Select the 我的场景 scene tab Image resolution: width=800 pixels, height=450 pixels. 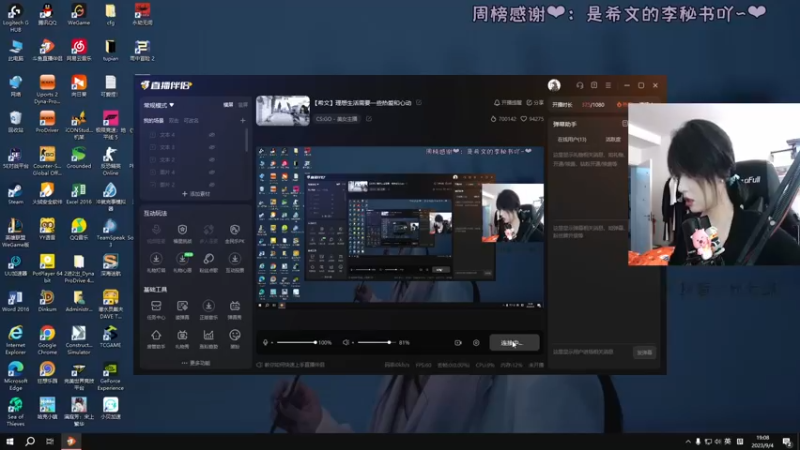(153, 120)
